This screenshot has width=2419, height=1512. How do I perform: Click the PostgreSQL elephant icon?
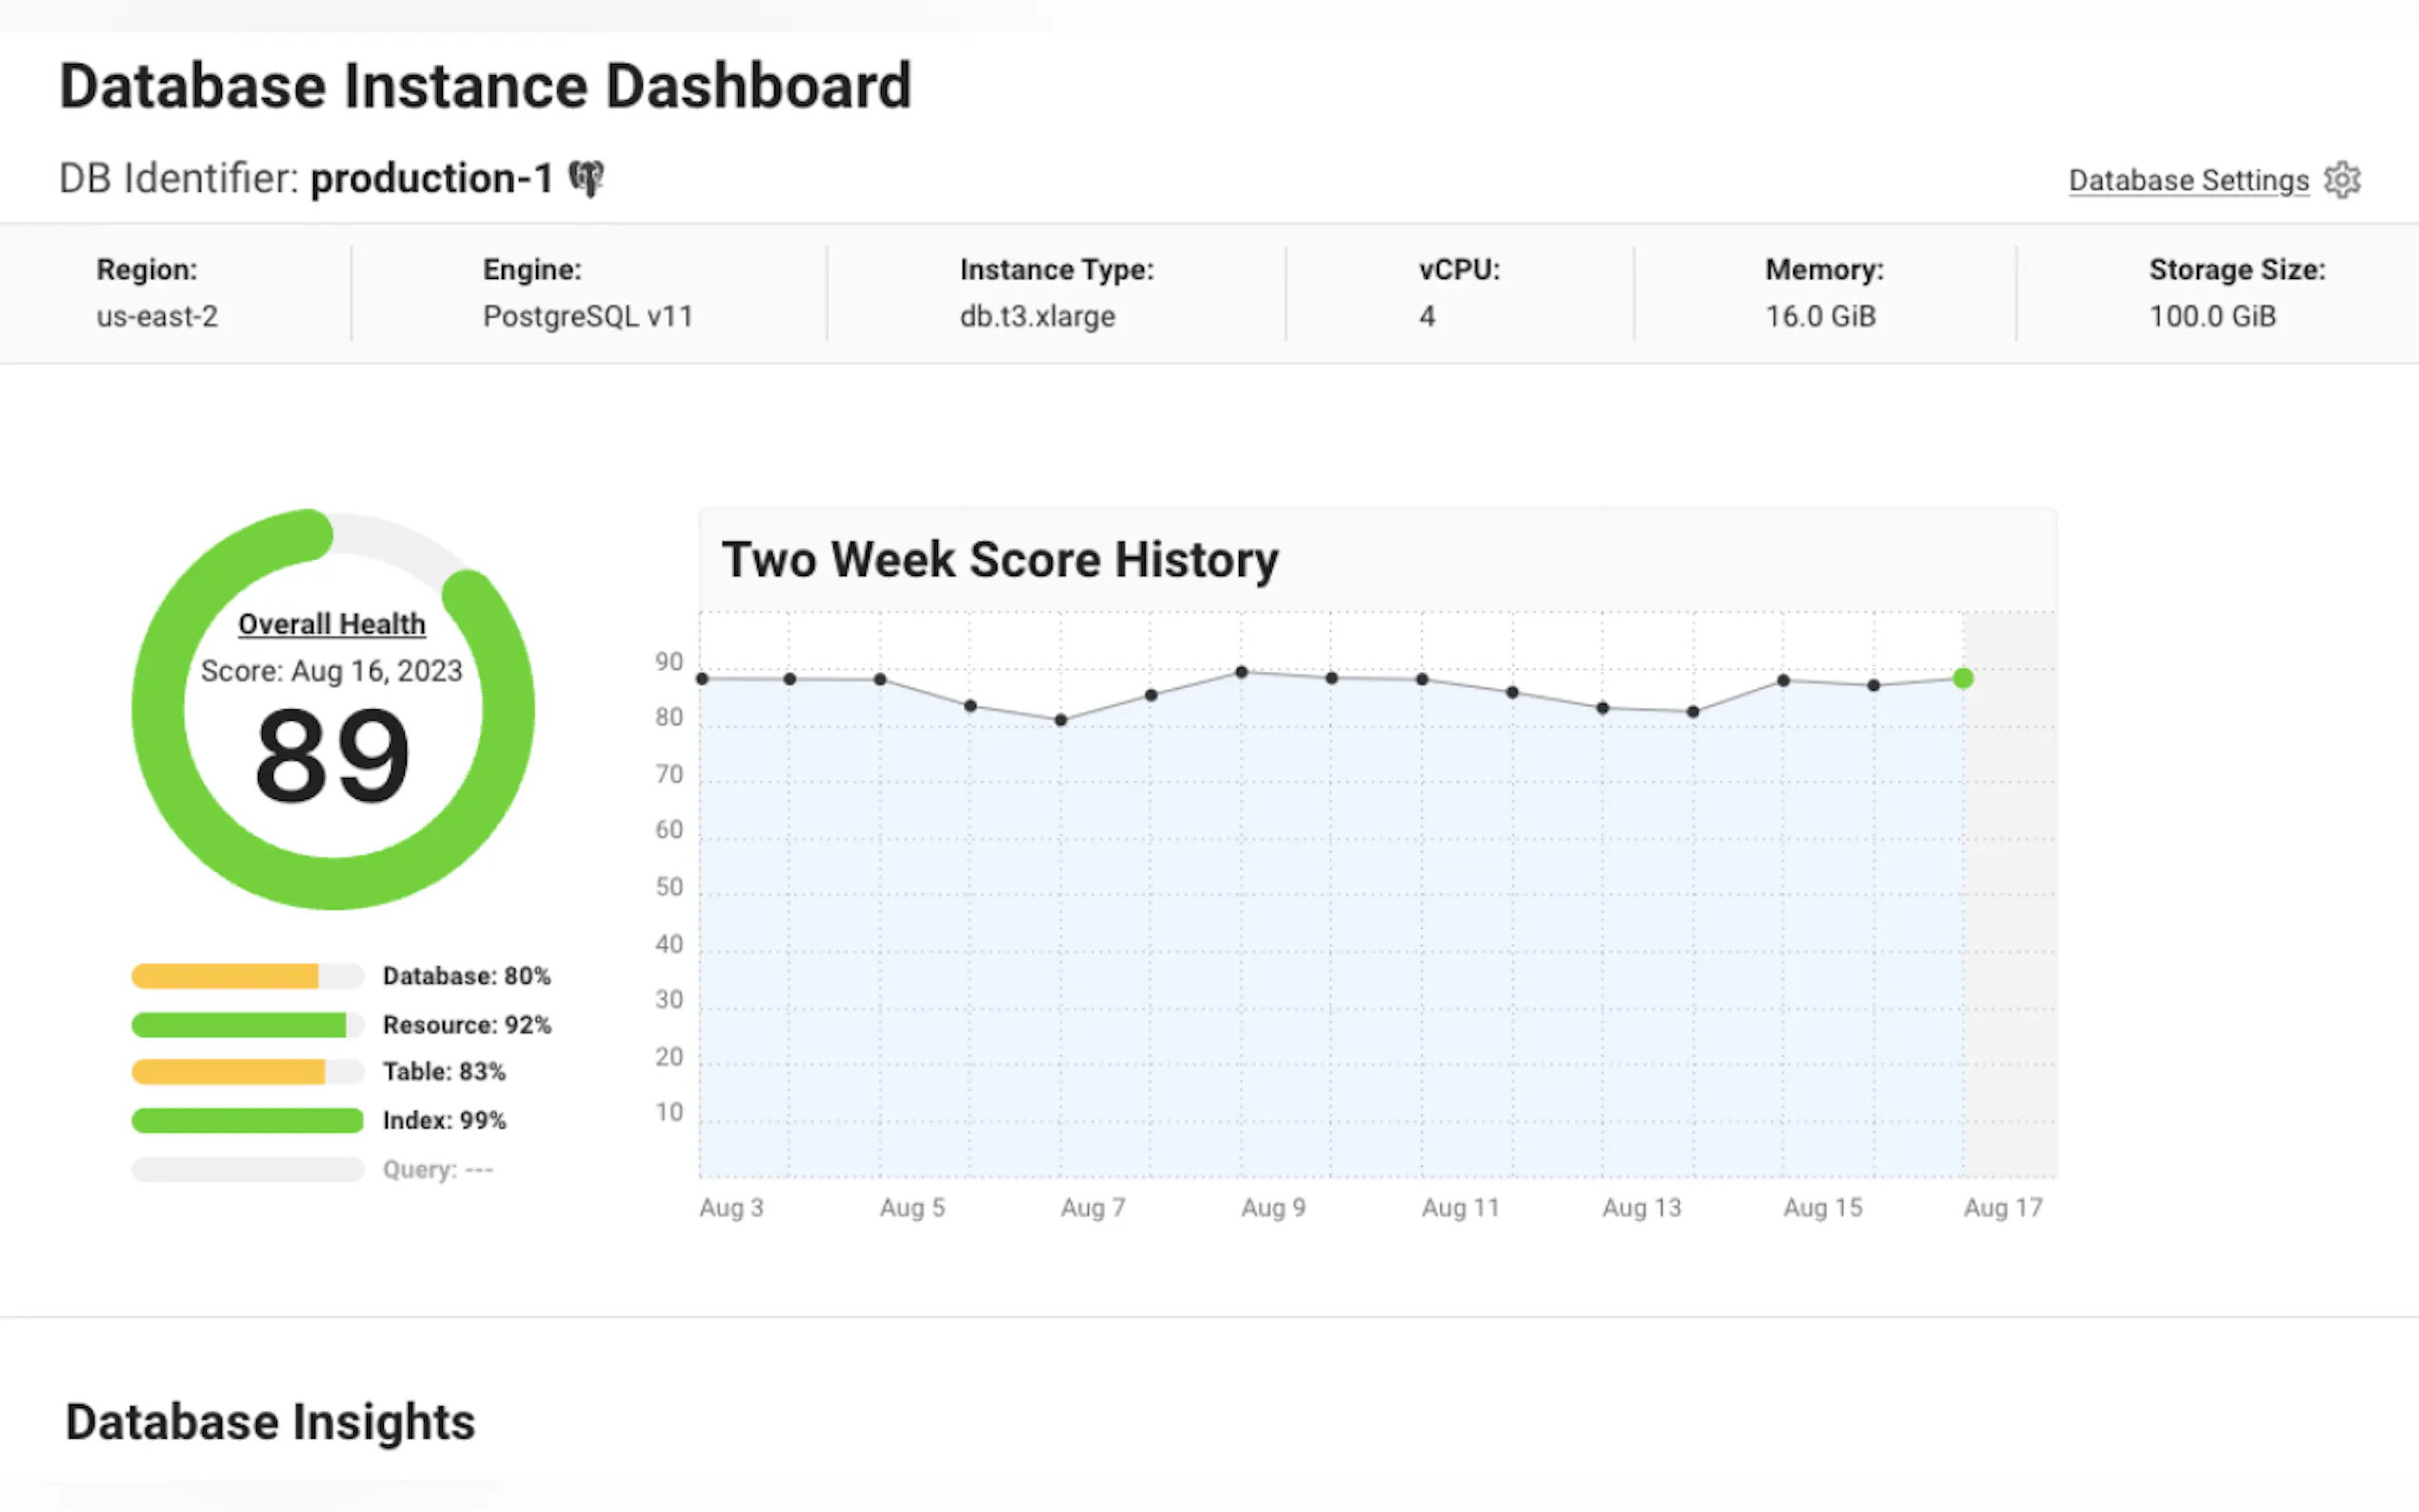click(x=586, y=179)
